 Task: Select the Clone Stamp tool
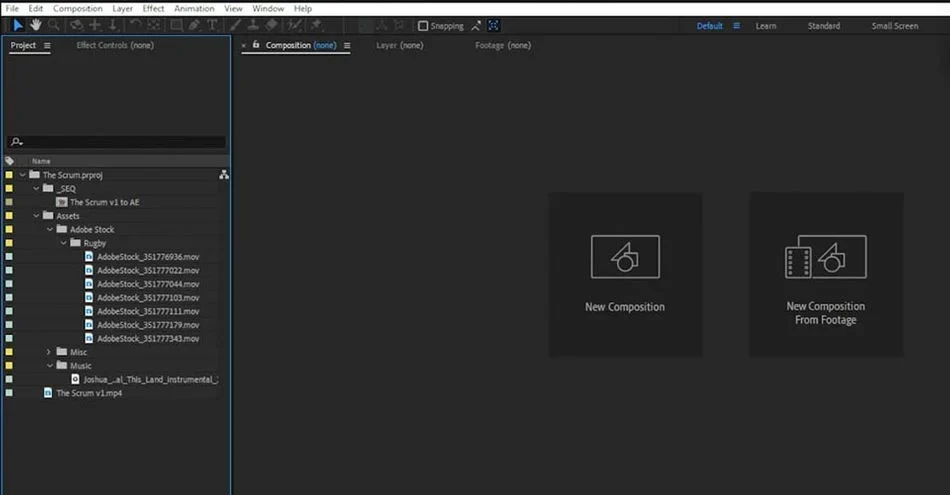coord(253,25)
